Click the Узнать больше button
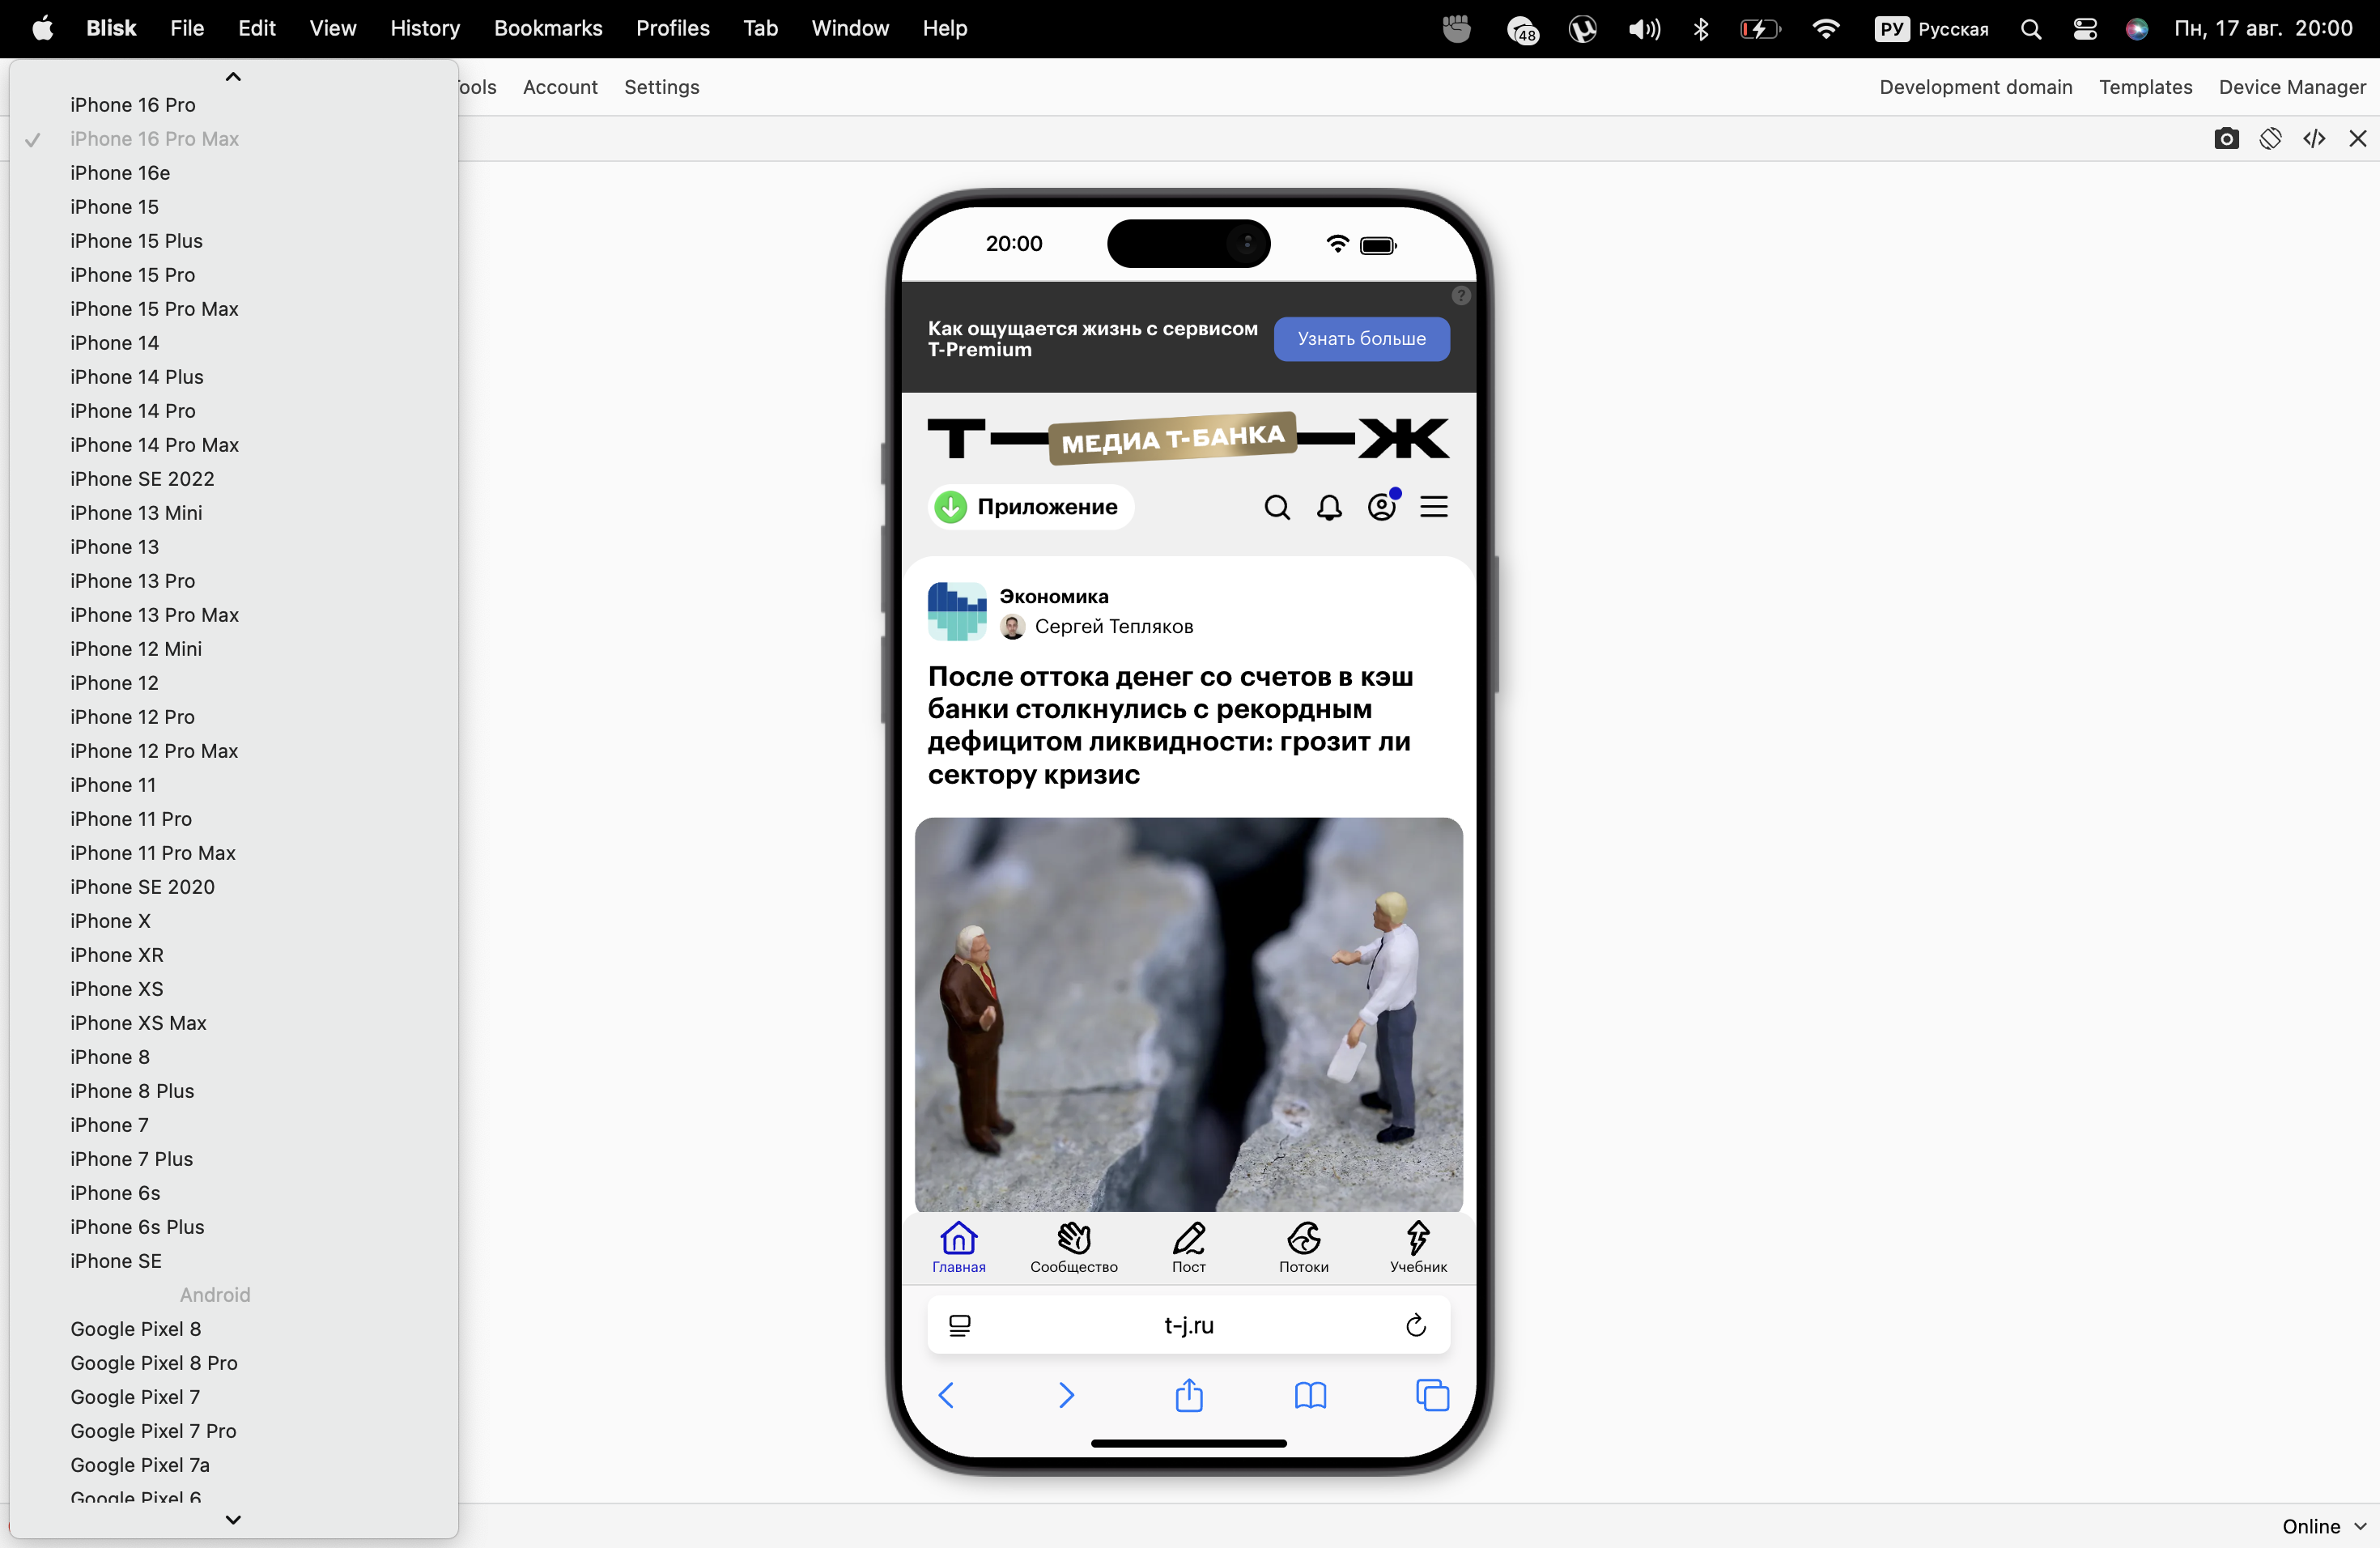 pos(1361,339)
